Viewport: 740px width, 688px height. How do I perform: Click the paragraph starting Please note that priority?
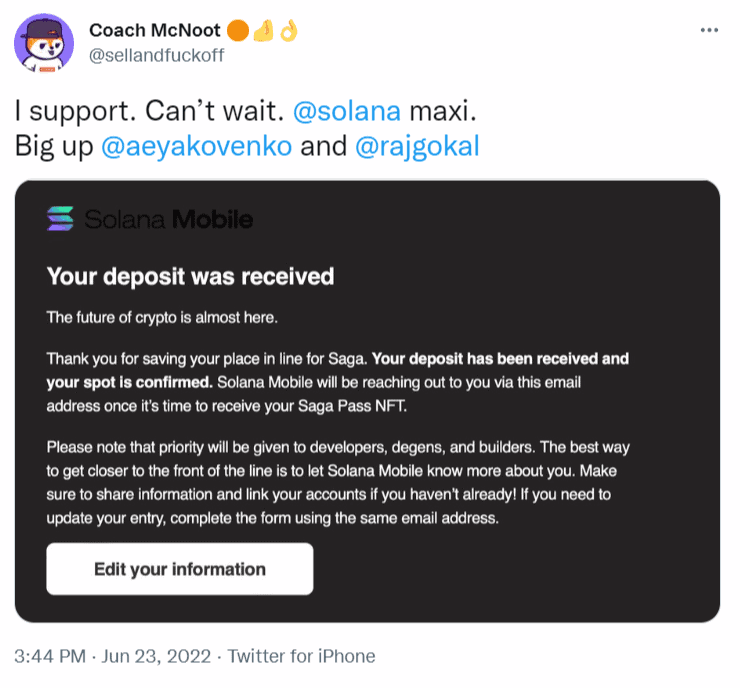tap(338, 482)
